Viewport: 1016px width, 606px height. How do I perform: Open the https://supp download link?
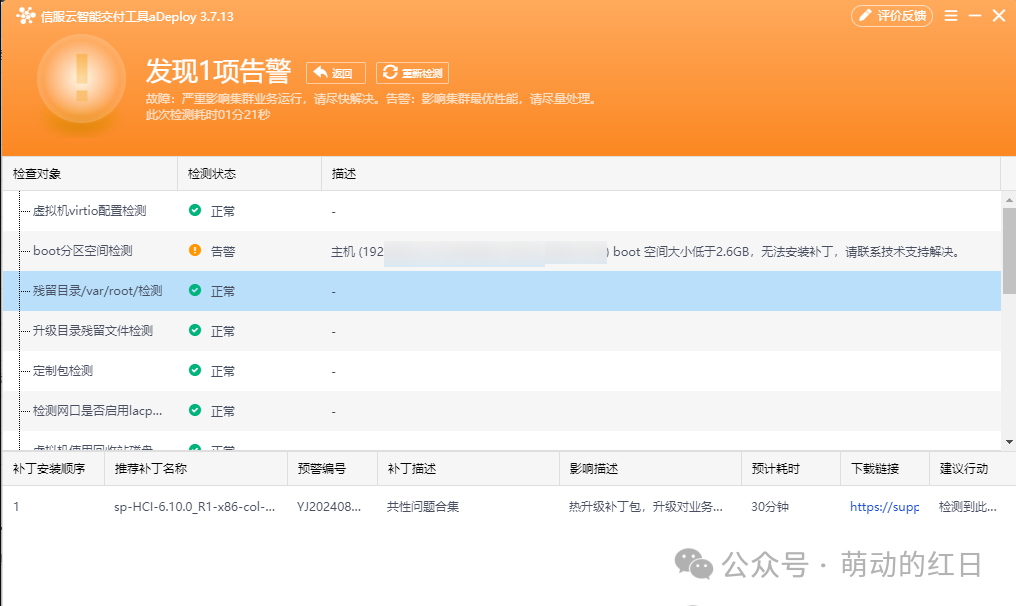click(x=884, y=507)
